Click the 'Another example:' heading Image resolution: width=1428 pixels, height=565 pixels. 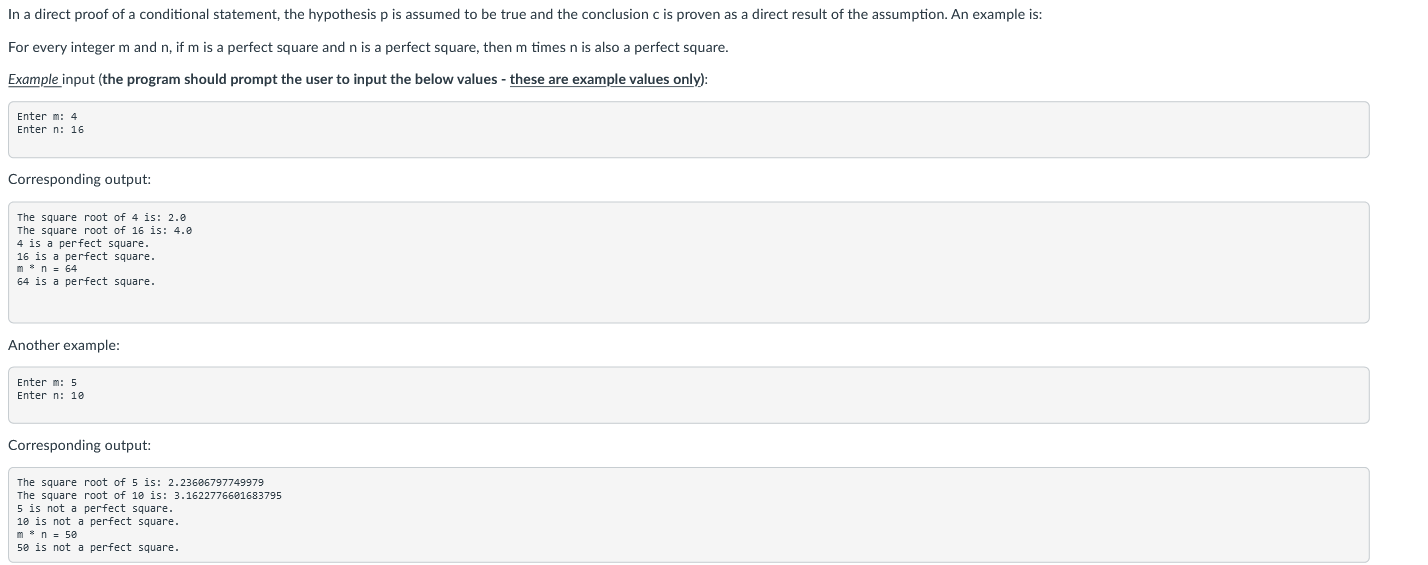coord(64,345)
